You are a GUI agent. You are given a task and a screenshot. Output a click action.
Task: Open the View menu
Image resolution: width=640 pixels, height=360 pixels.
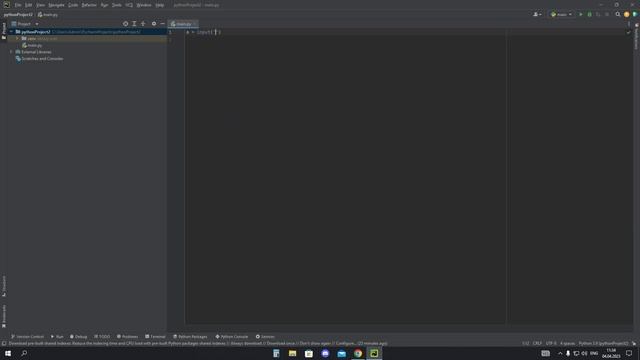pos(40,5)
